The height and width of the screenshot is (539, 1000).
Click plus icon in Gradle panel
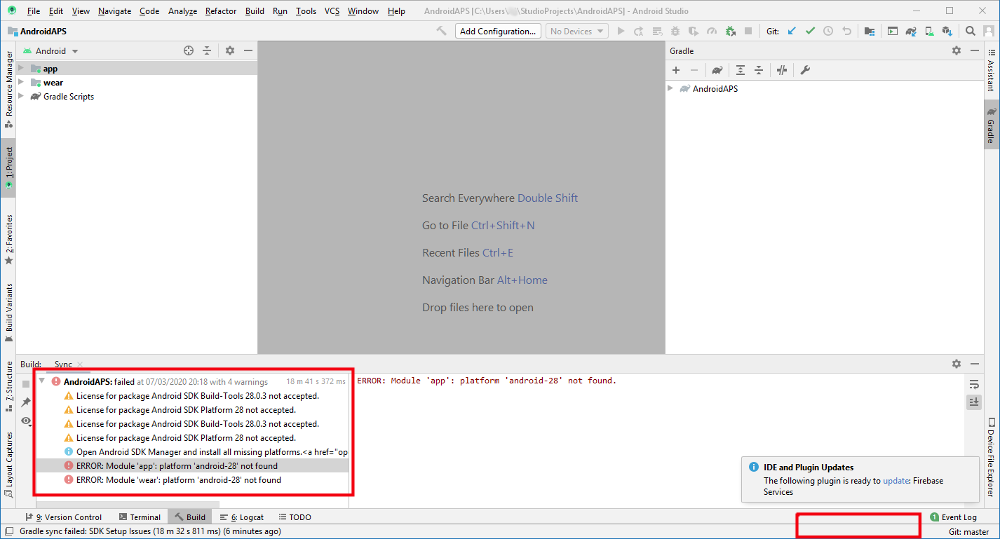[676, 70]
